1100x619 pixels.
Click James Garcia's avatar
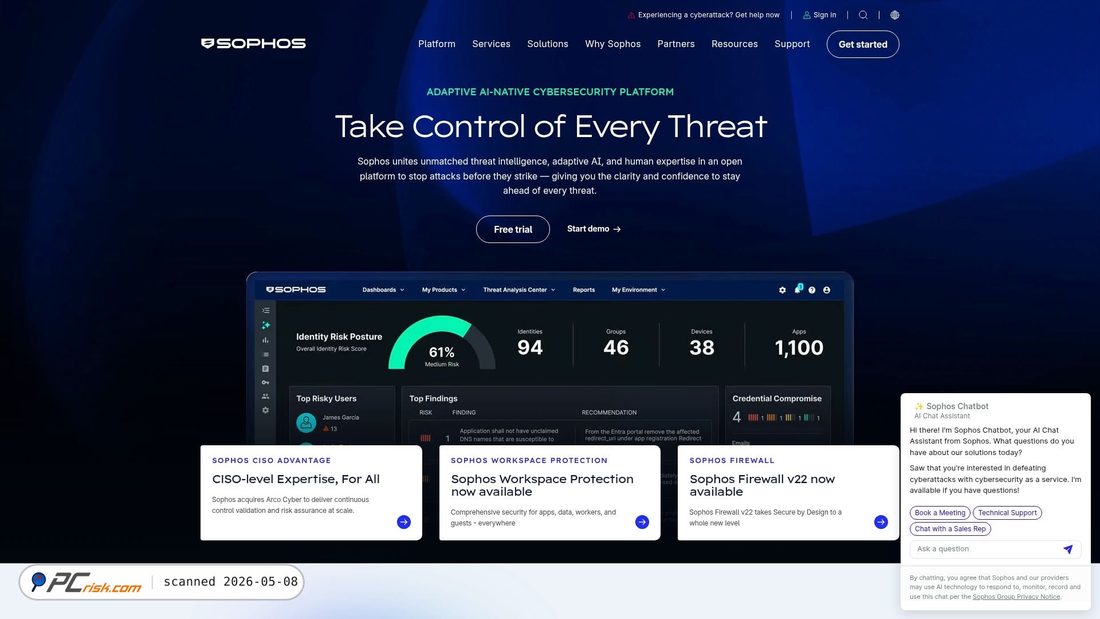tap(306, 422)
